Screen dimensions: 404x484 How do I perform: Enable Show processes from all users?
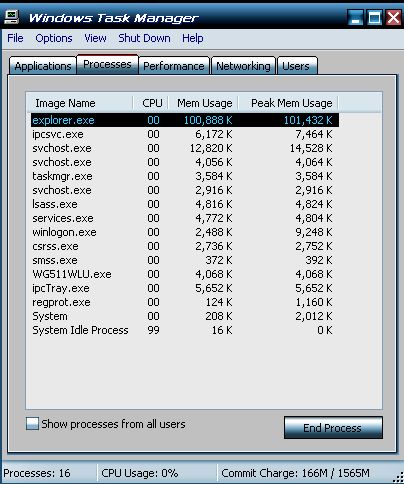click(32, 423)
